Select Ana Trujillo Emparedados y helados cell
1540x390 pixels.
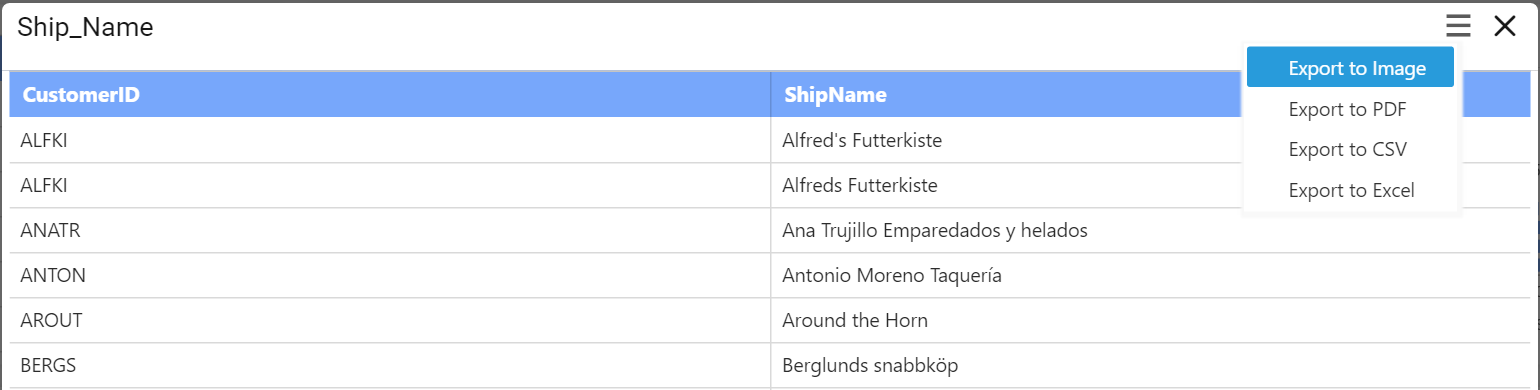coord(1150,231)
